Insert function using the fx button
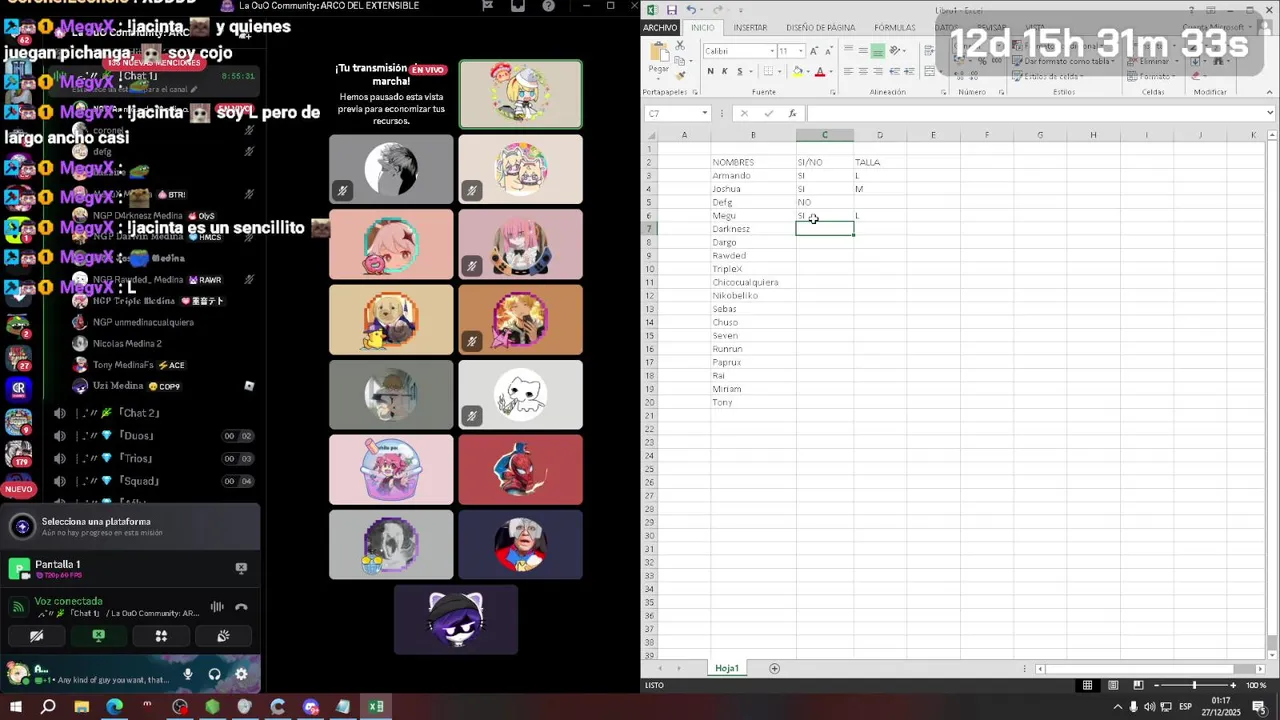Image resolution: width=1280 pixels, height=720 pixels. [792, 113]
